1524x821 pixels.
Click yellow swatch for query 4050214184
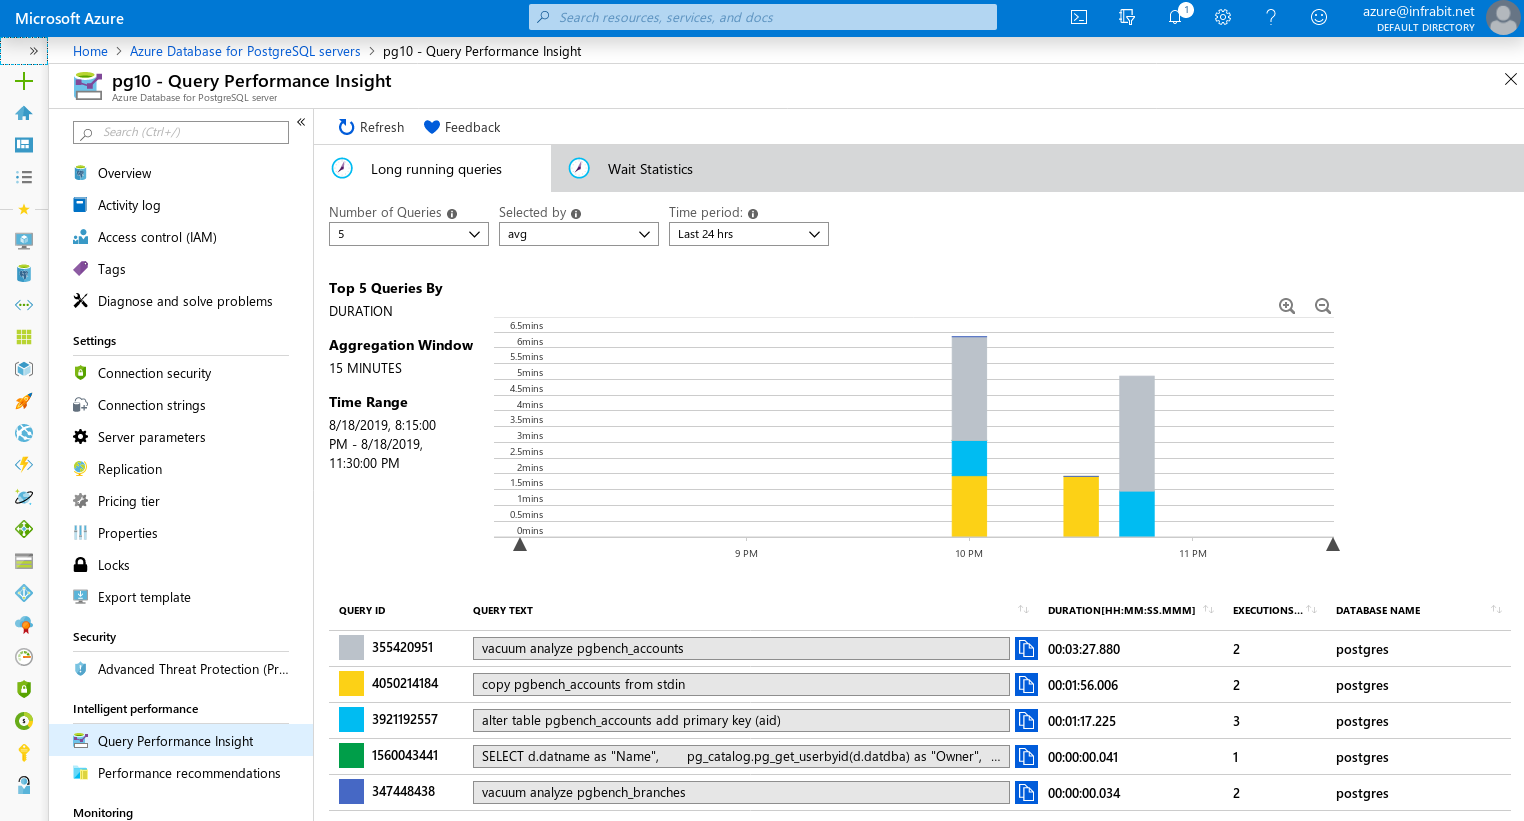click(x=351, y=683)
